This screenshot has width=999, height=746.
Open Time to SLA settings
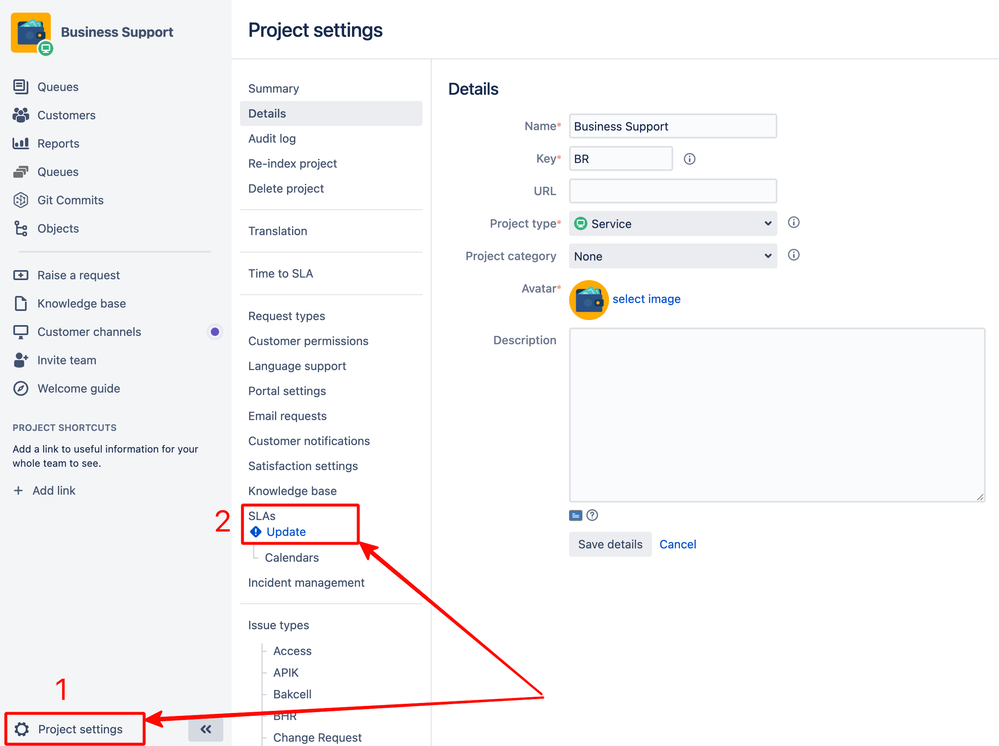coord(280,274)
